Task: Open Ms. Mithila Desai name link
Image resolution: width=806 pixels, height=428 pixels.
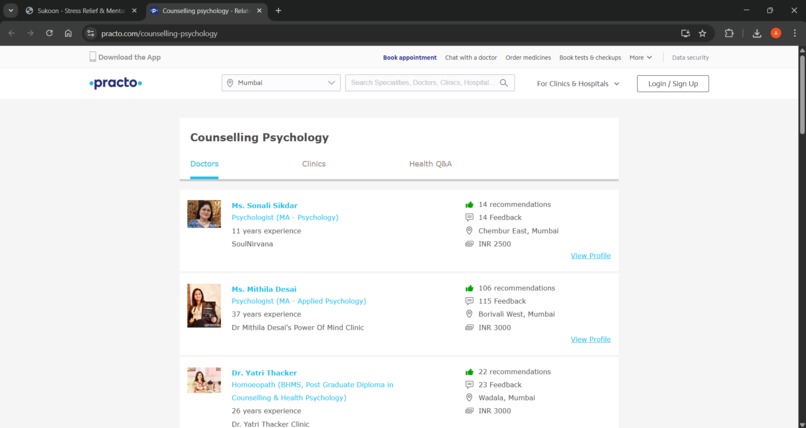Action: coord(264,289)
